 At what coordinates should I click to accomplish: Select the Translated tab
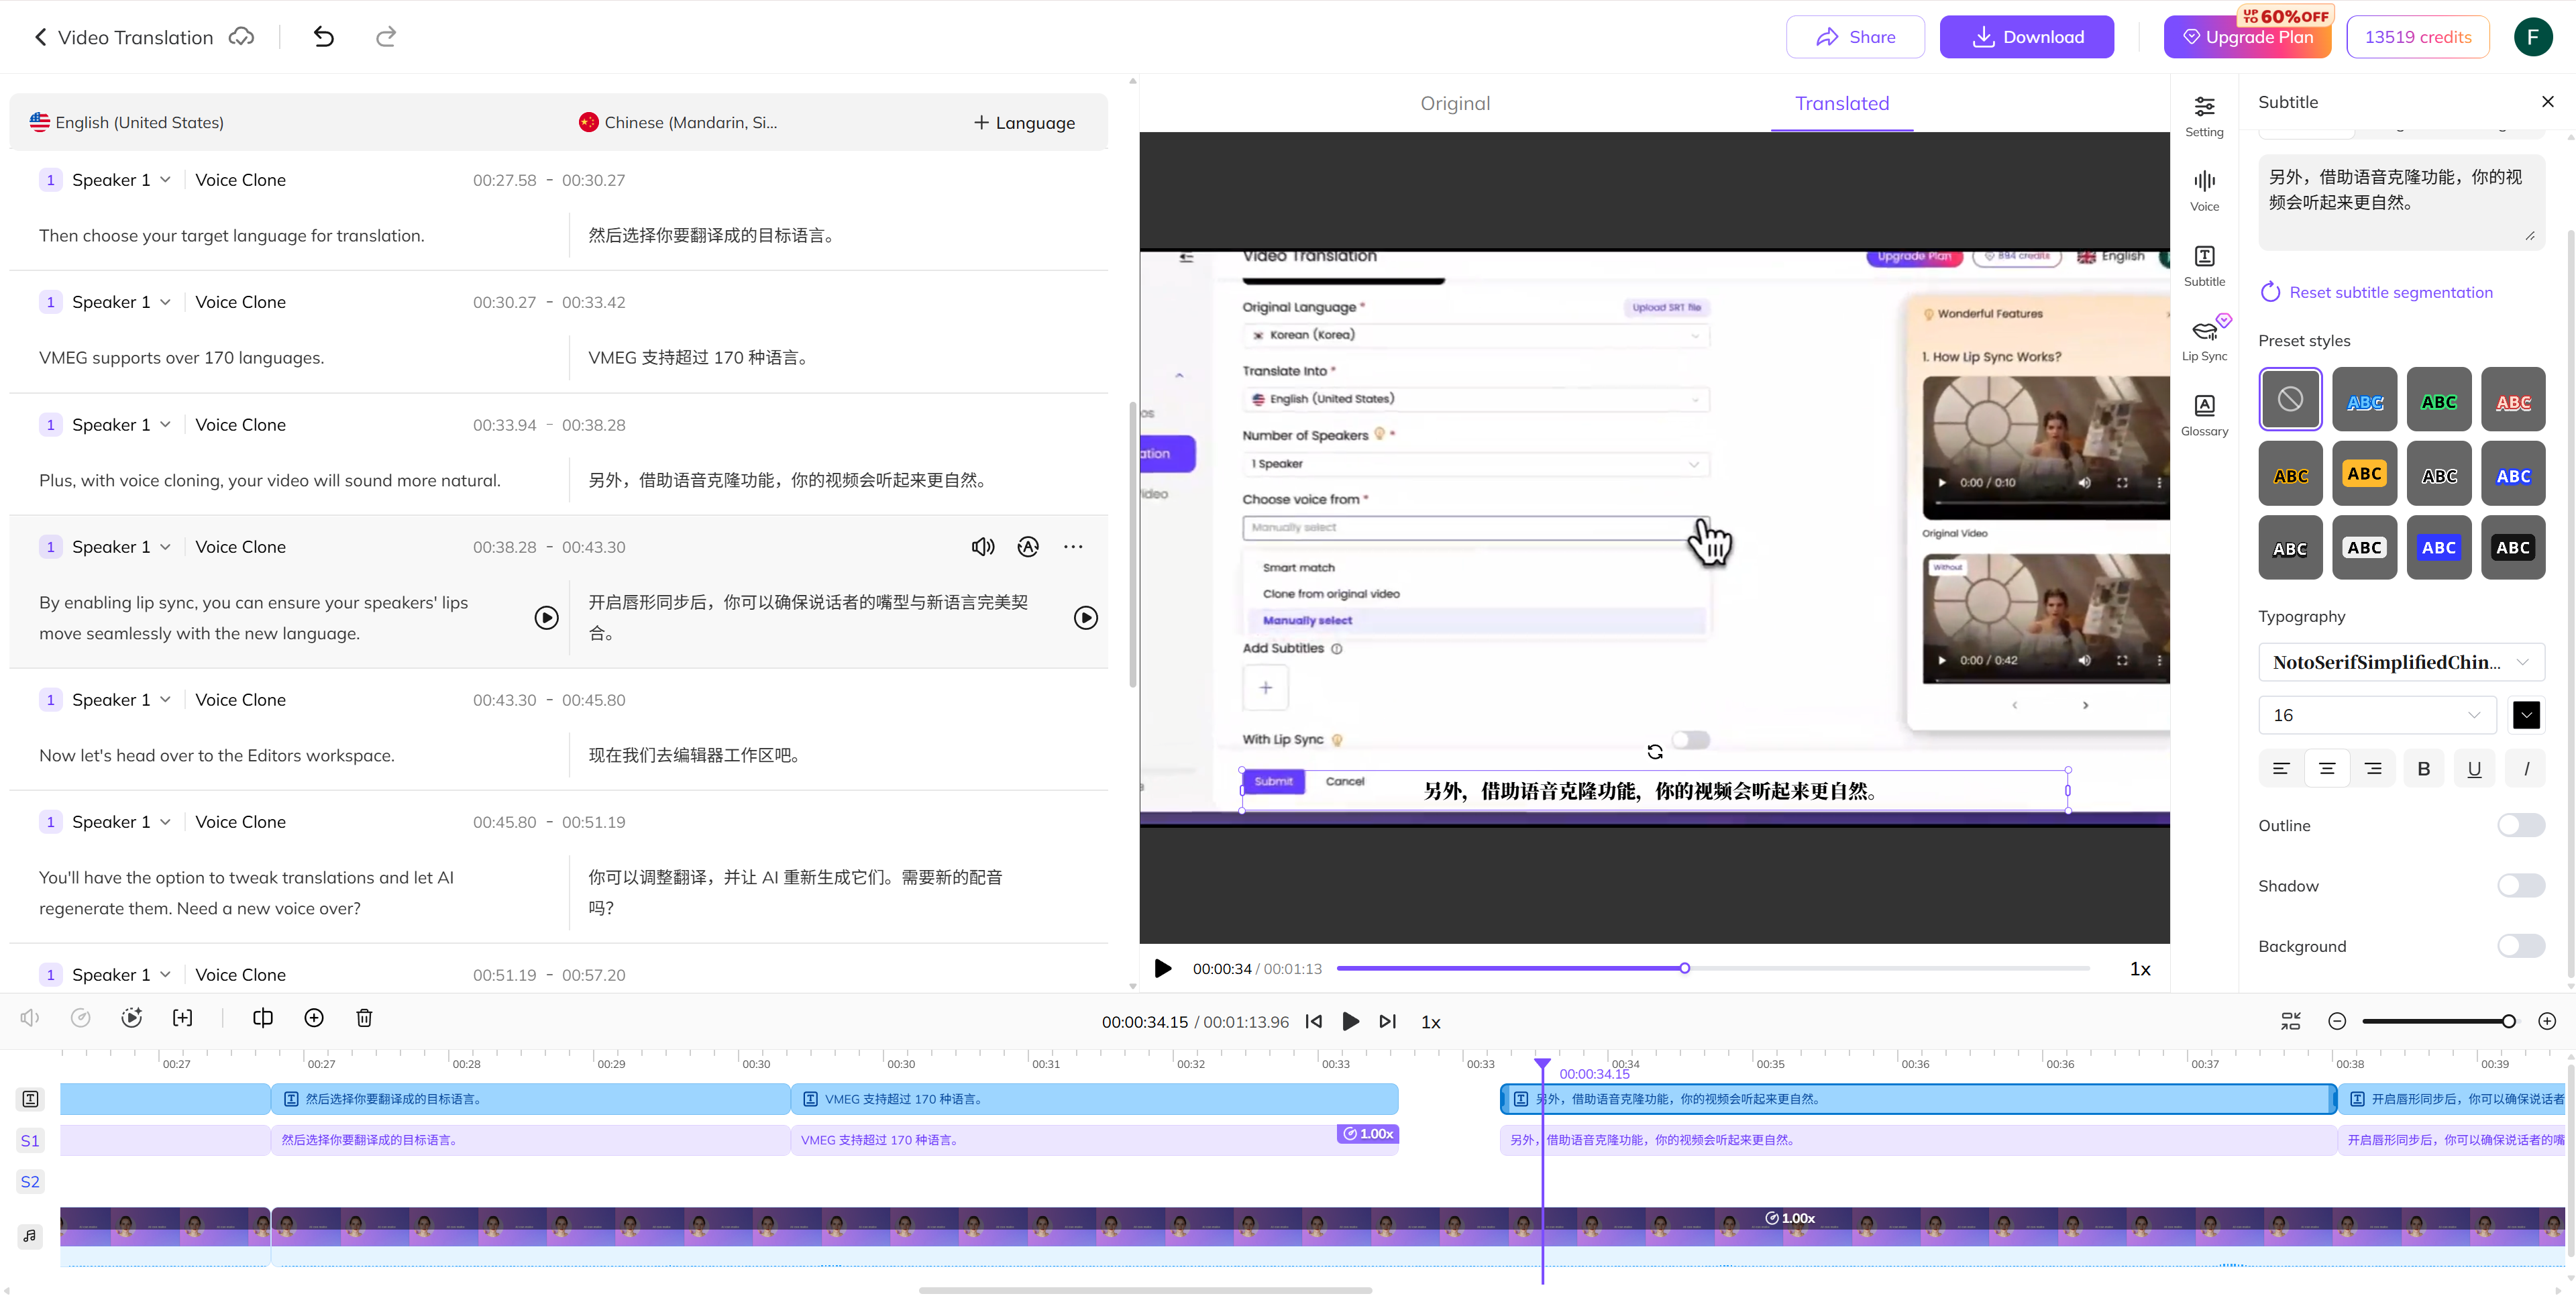click(1841, 103)
